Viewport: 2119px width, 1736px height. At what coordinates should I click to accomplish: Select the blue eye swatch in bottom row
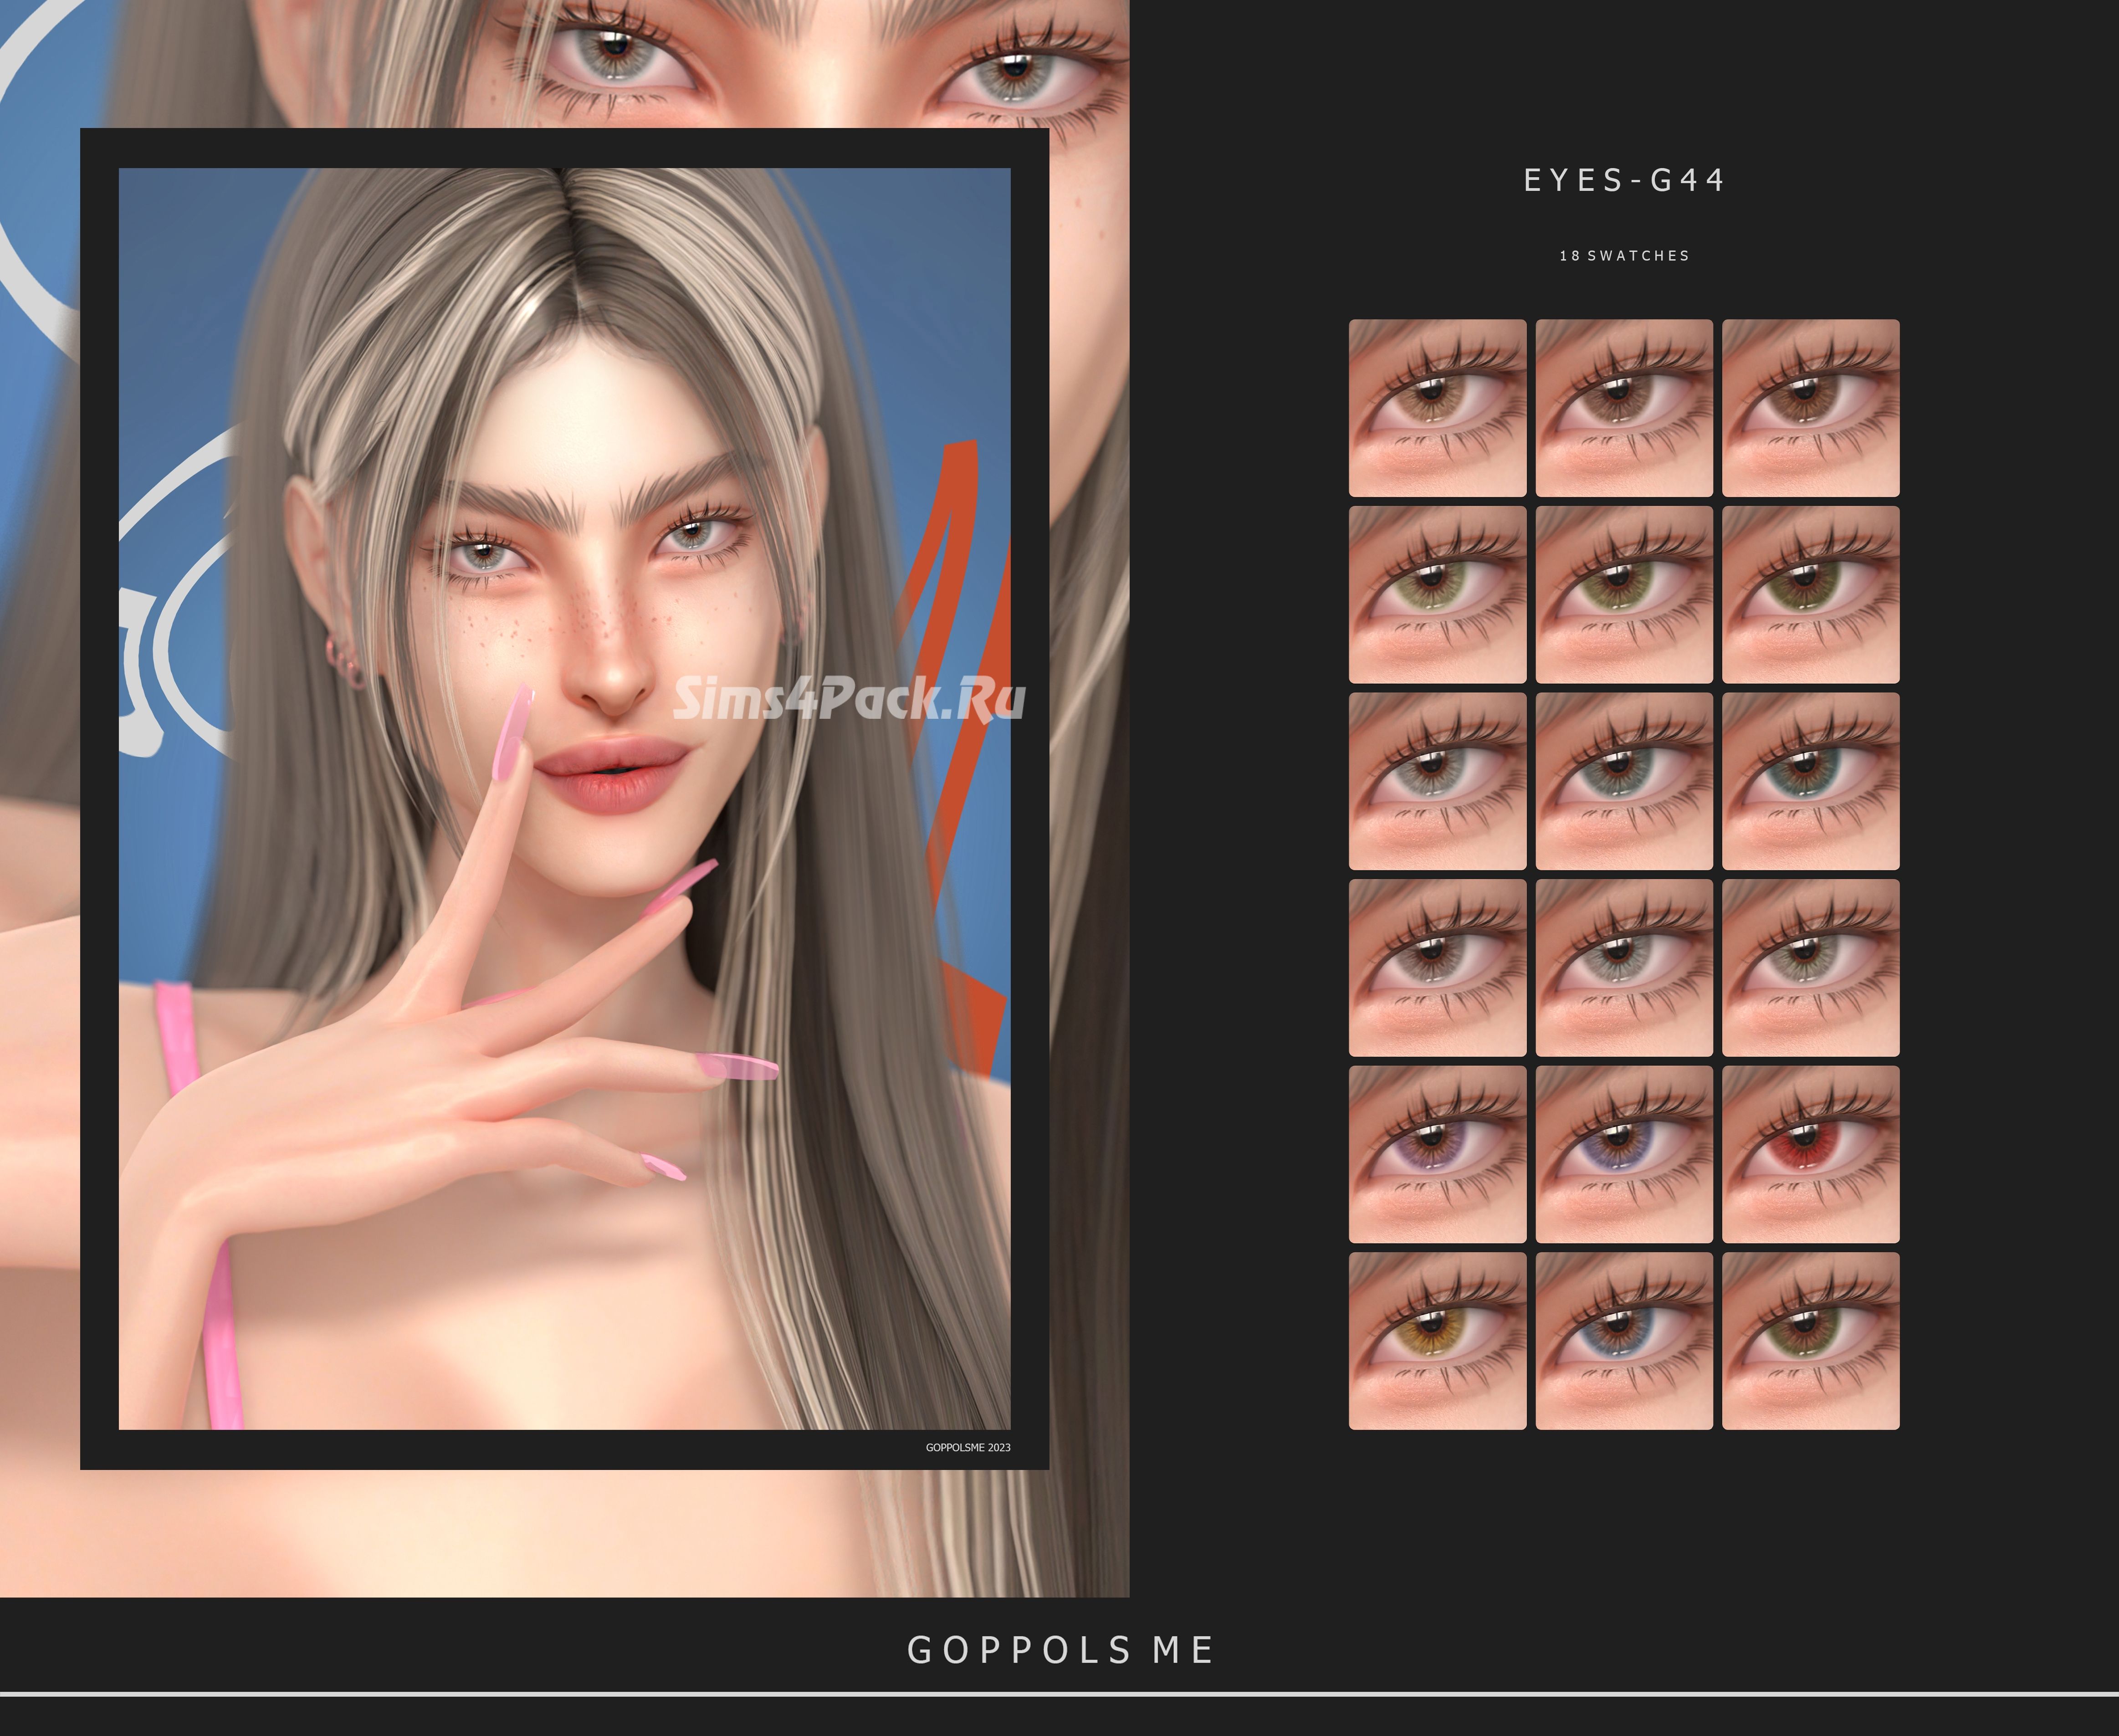coord(1624,1341)
